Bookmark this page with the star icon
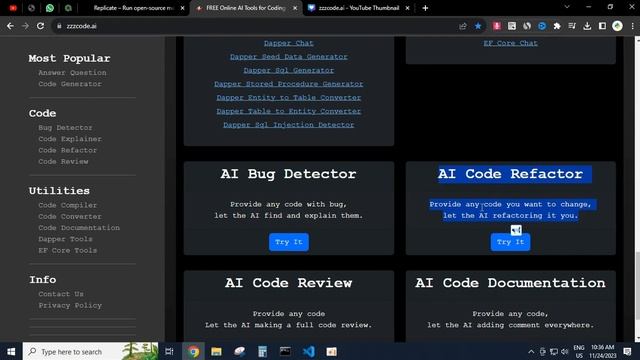 pos(478,26)
